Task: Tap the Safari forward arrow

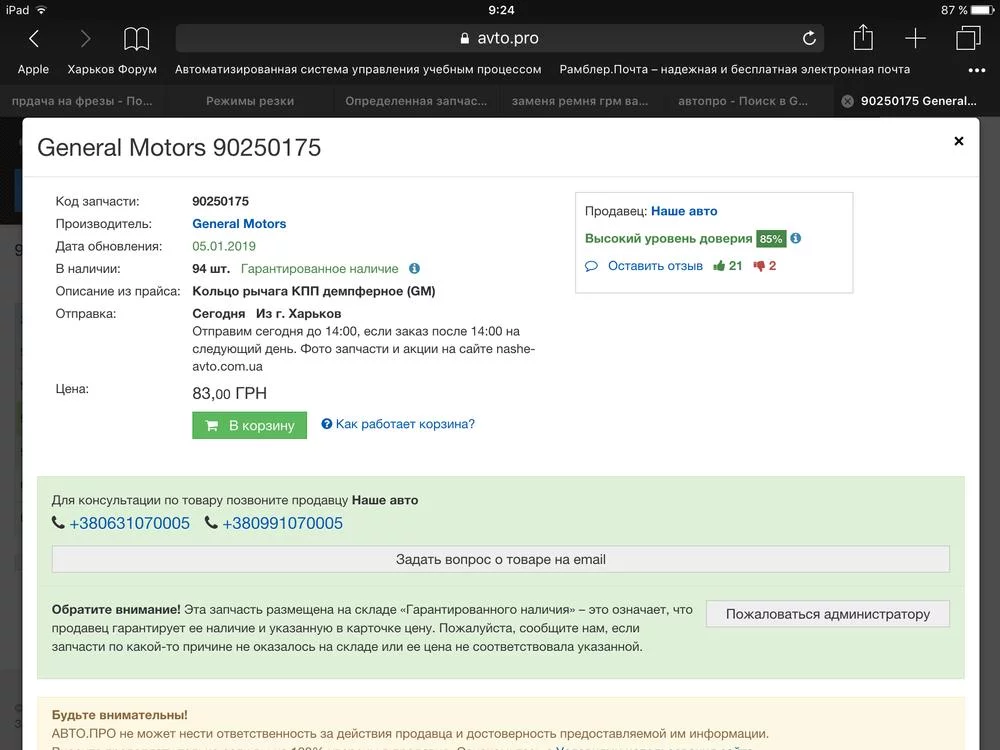Action: pos(85,39)
